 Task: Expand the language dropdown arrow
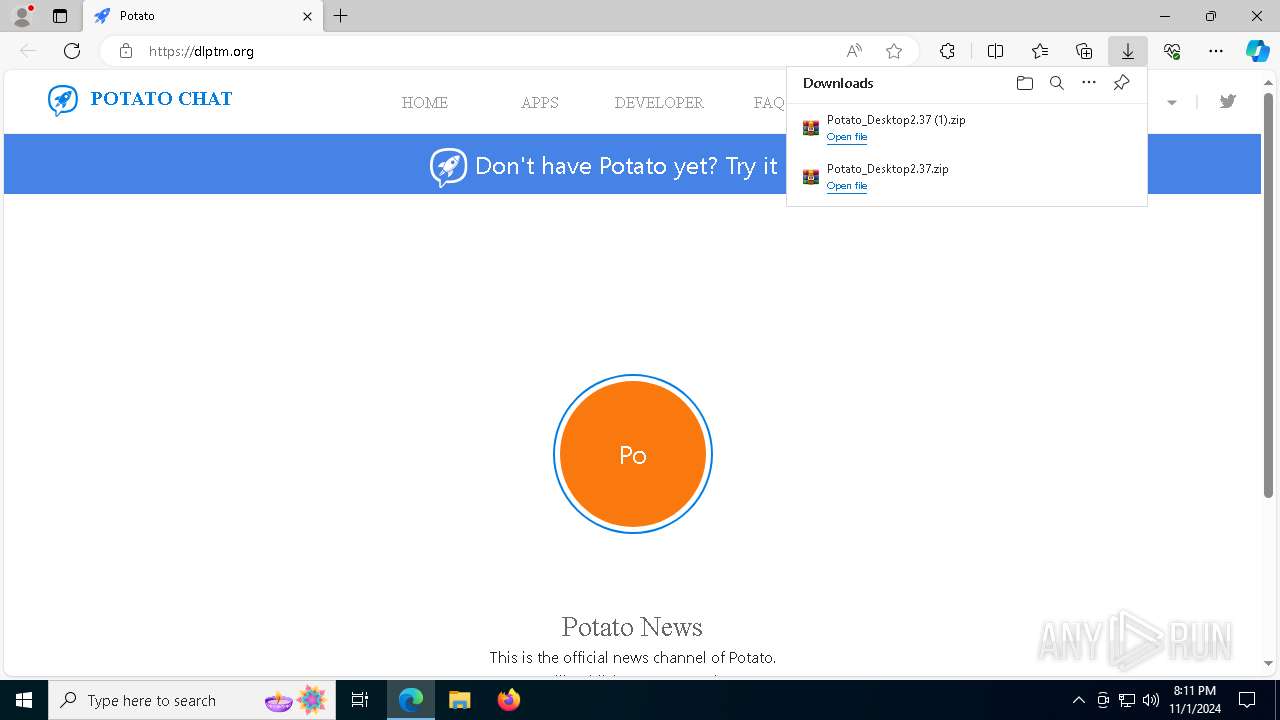(1172, 102)
